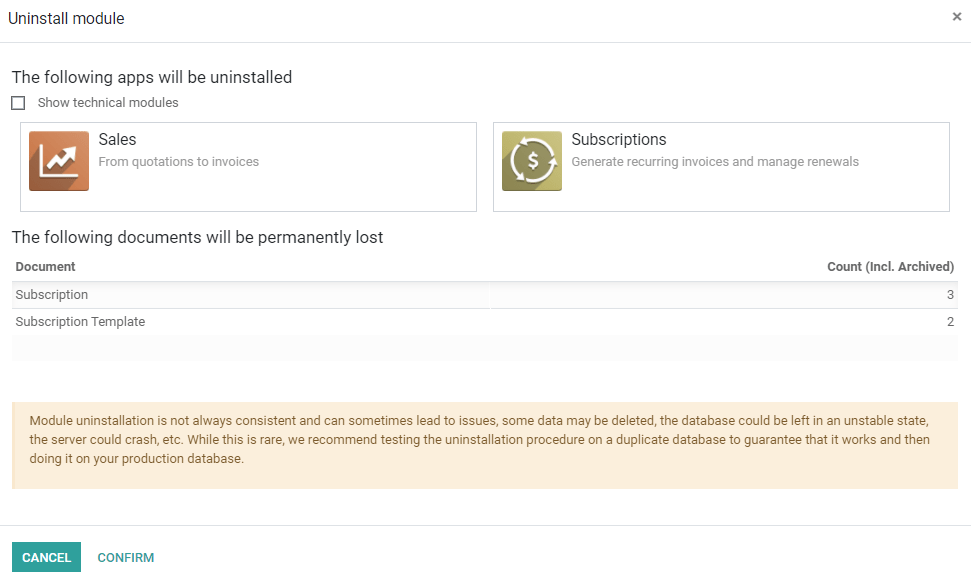Click the Document column header
The image size is (971, 581).
(45, 266)
